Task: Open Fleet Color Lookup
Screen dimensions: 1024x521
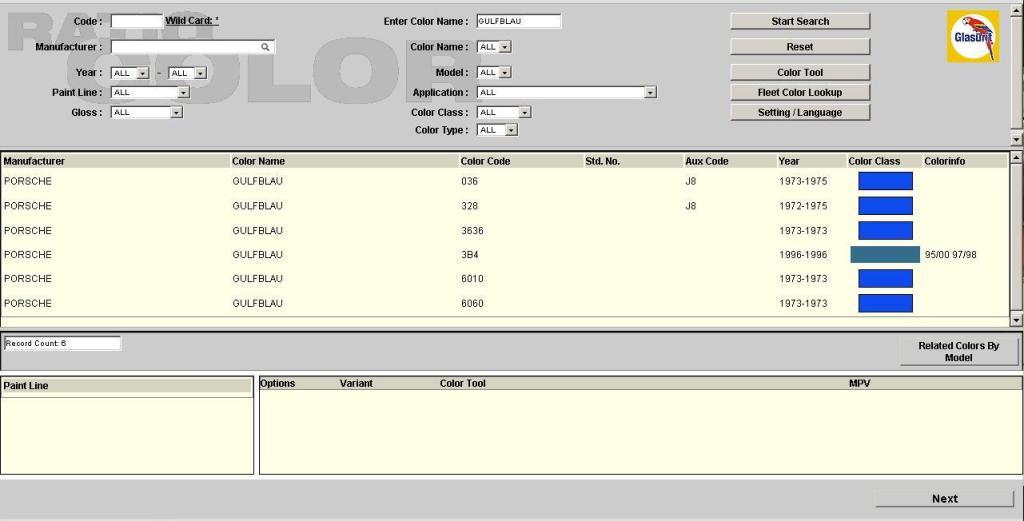Action: 800,93
